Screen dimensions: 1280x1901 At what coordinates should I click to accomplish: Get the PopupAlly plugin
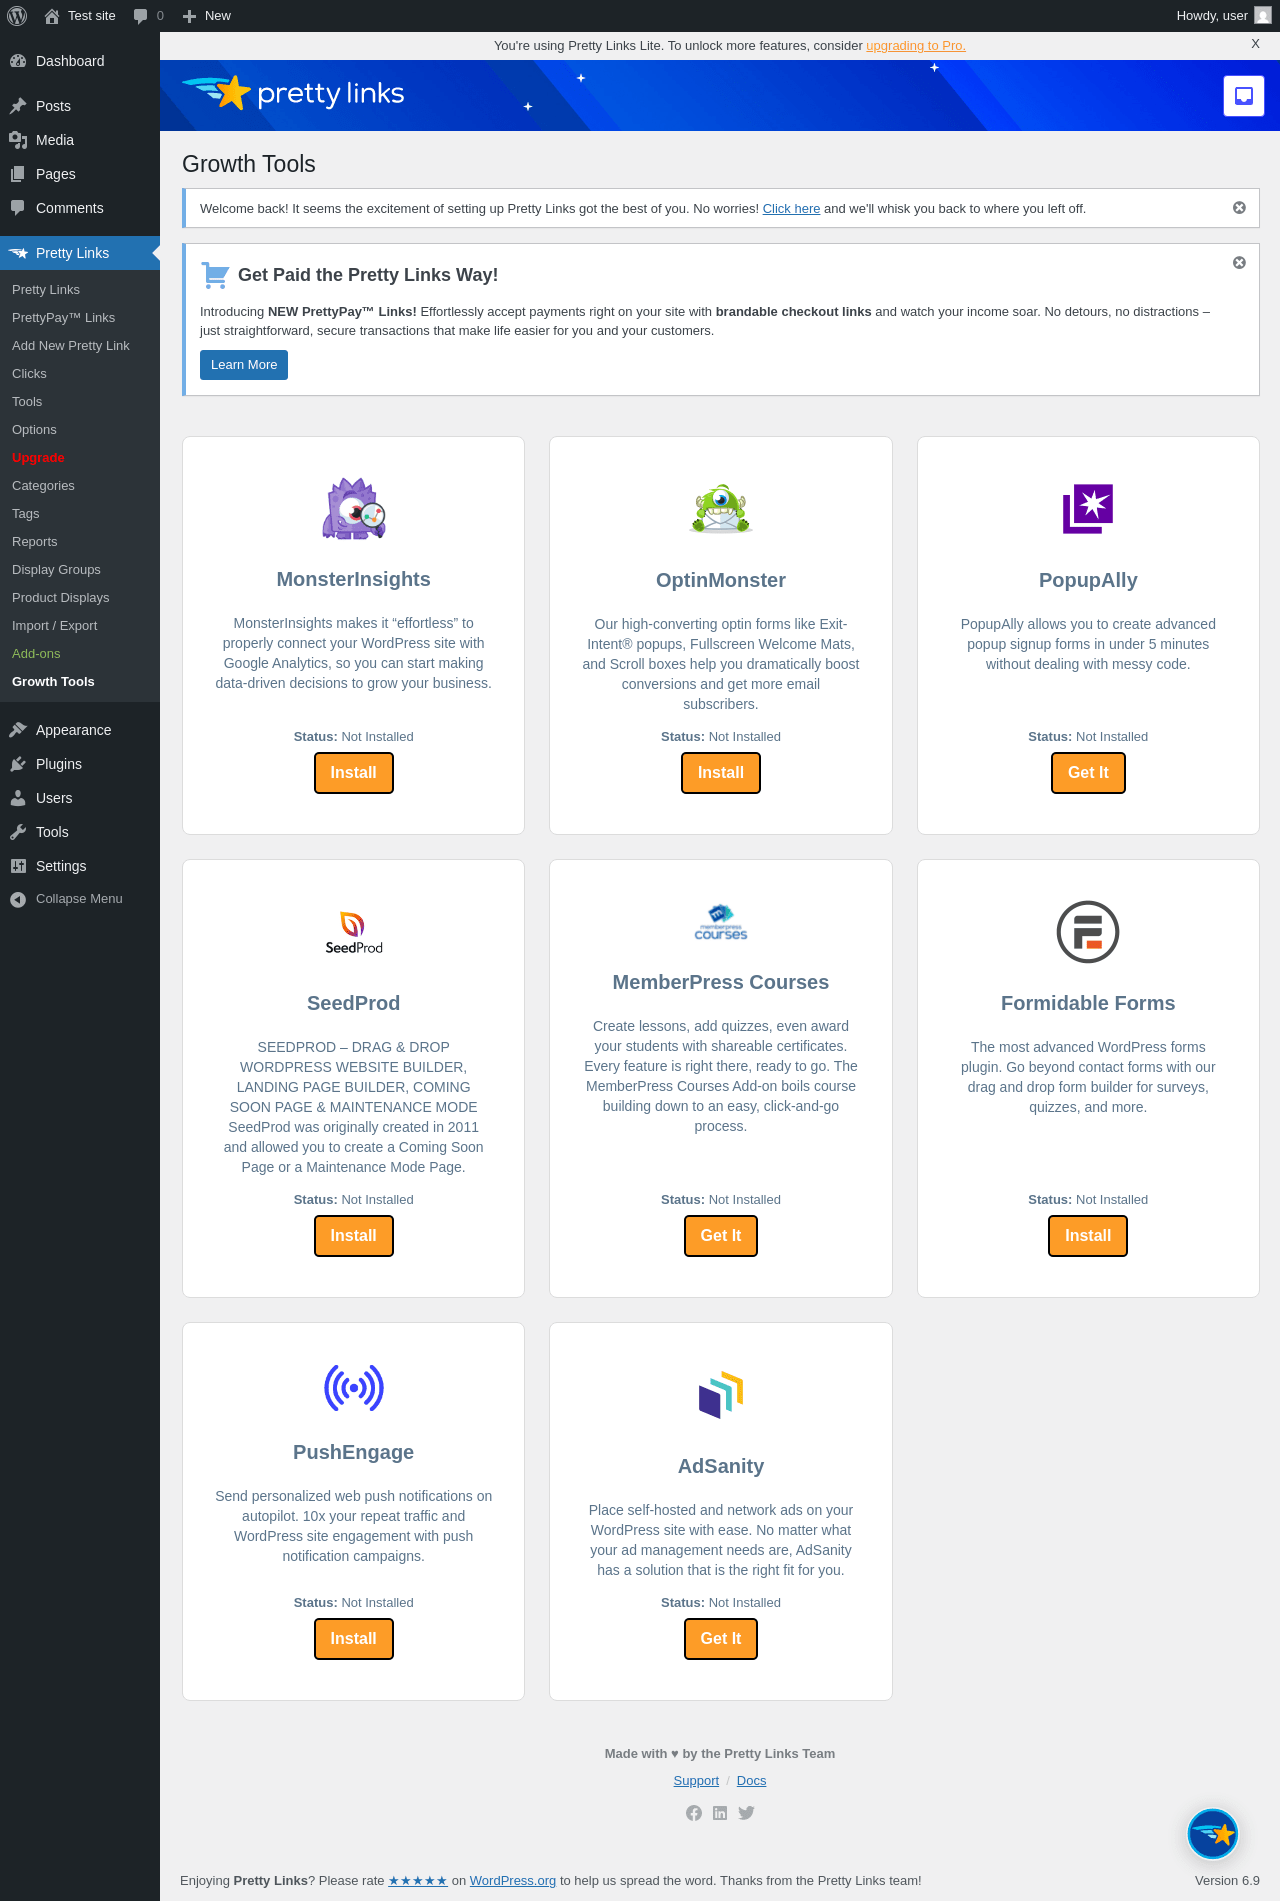tap(1088, 773)
